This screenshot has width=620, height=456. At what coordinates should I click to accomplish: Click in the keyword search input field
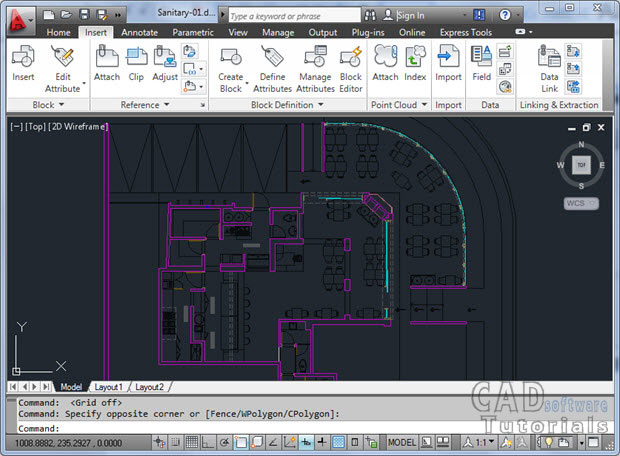pyautogui.click(x=295, y=16)
